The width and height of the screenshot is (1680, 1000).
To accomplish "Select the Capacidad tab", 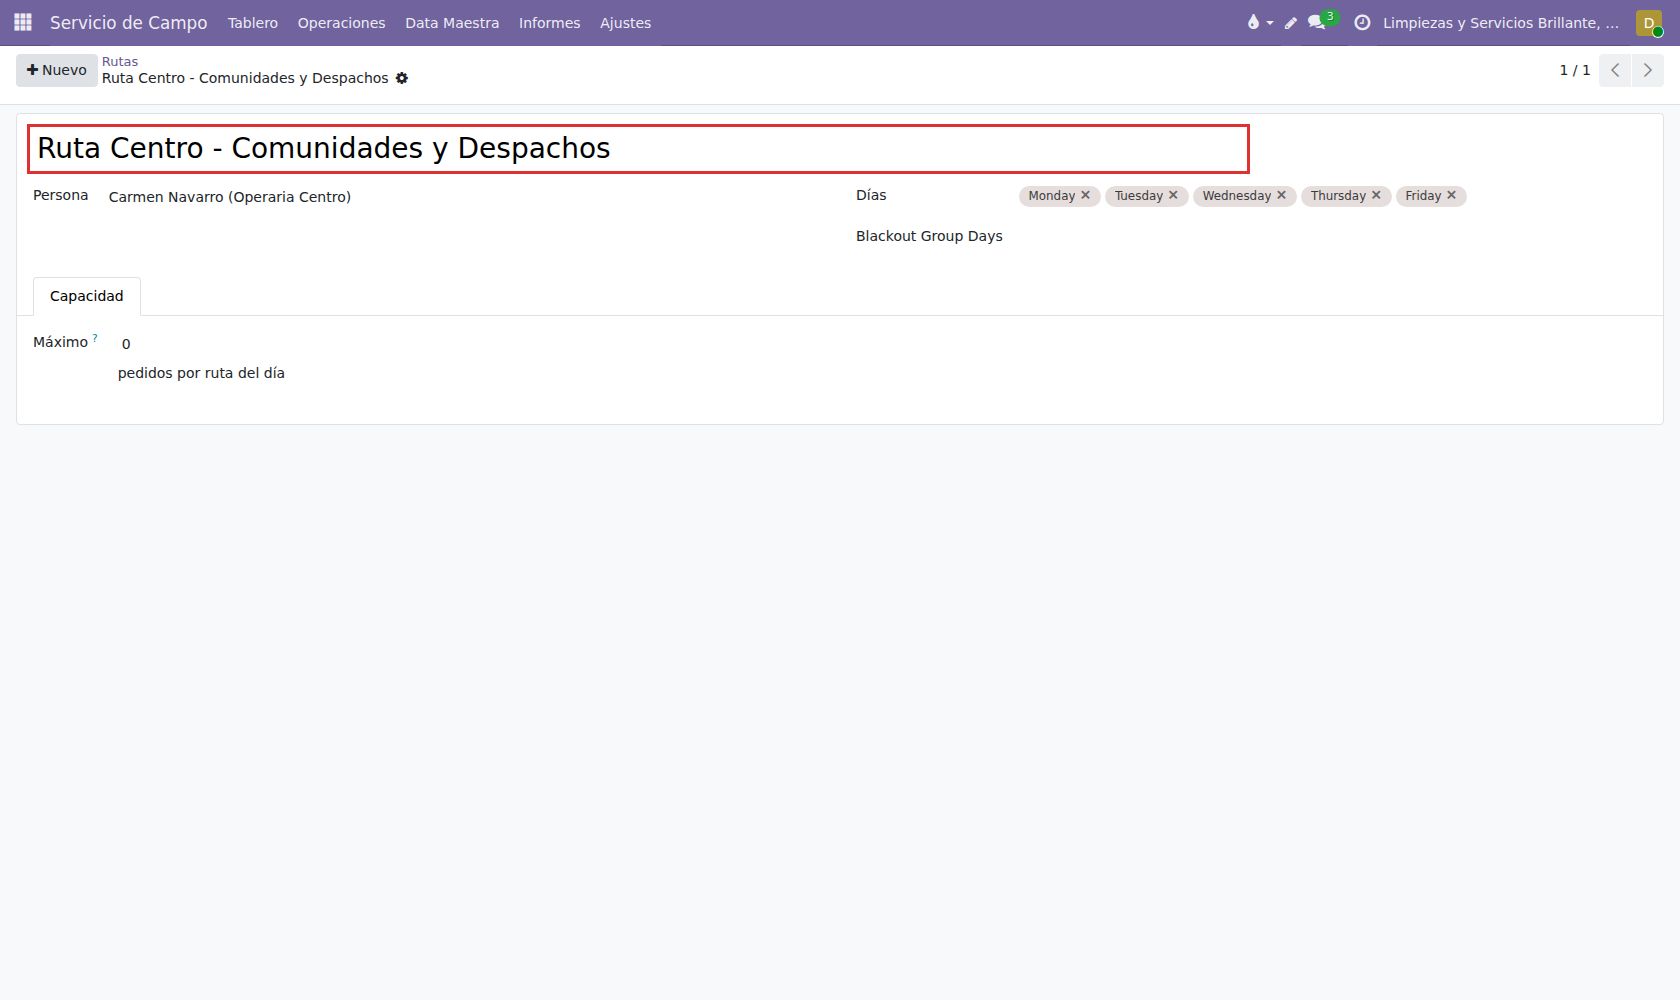I will tap(87, 296).
